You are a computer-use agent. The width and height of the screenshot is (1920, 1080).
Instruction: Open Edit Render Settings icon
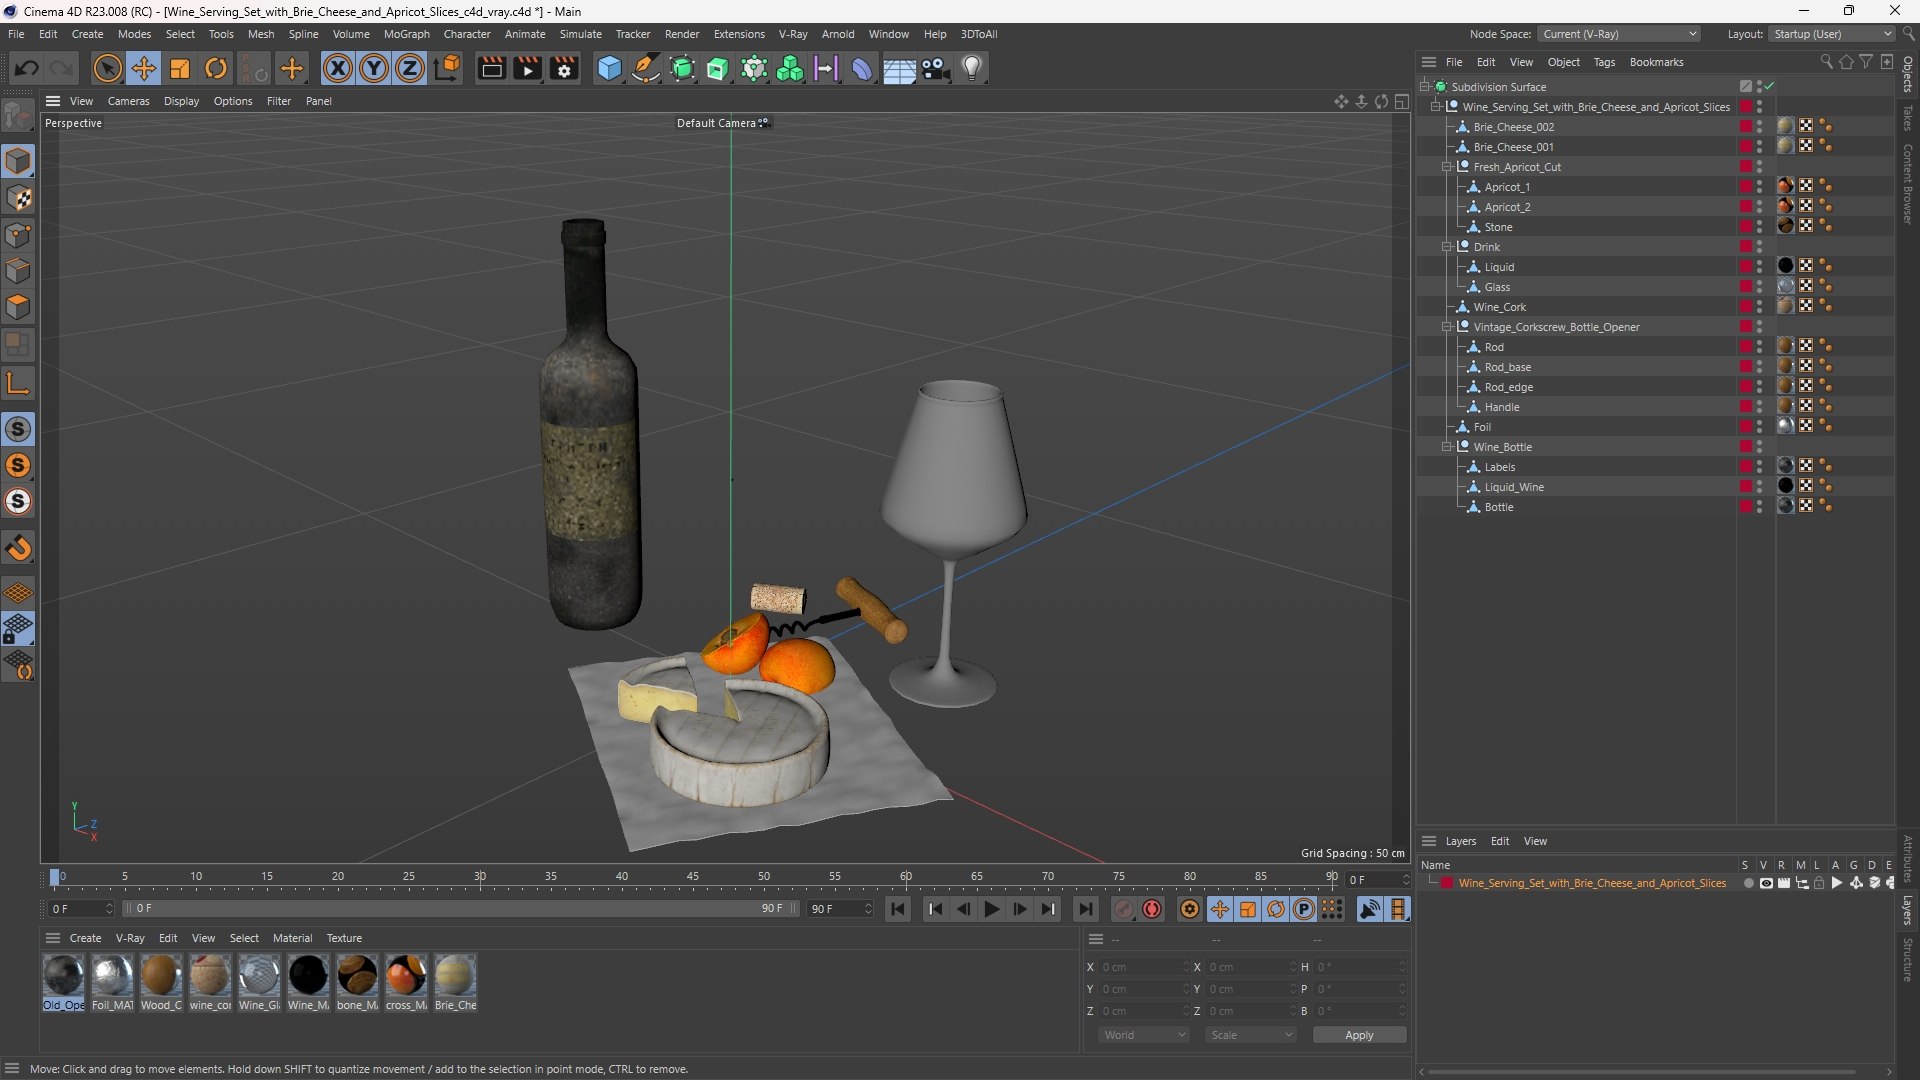[564, 68]
